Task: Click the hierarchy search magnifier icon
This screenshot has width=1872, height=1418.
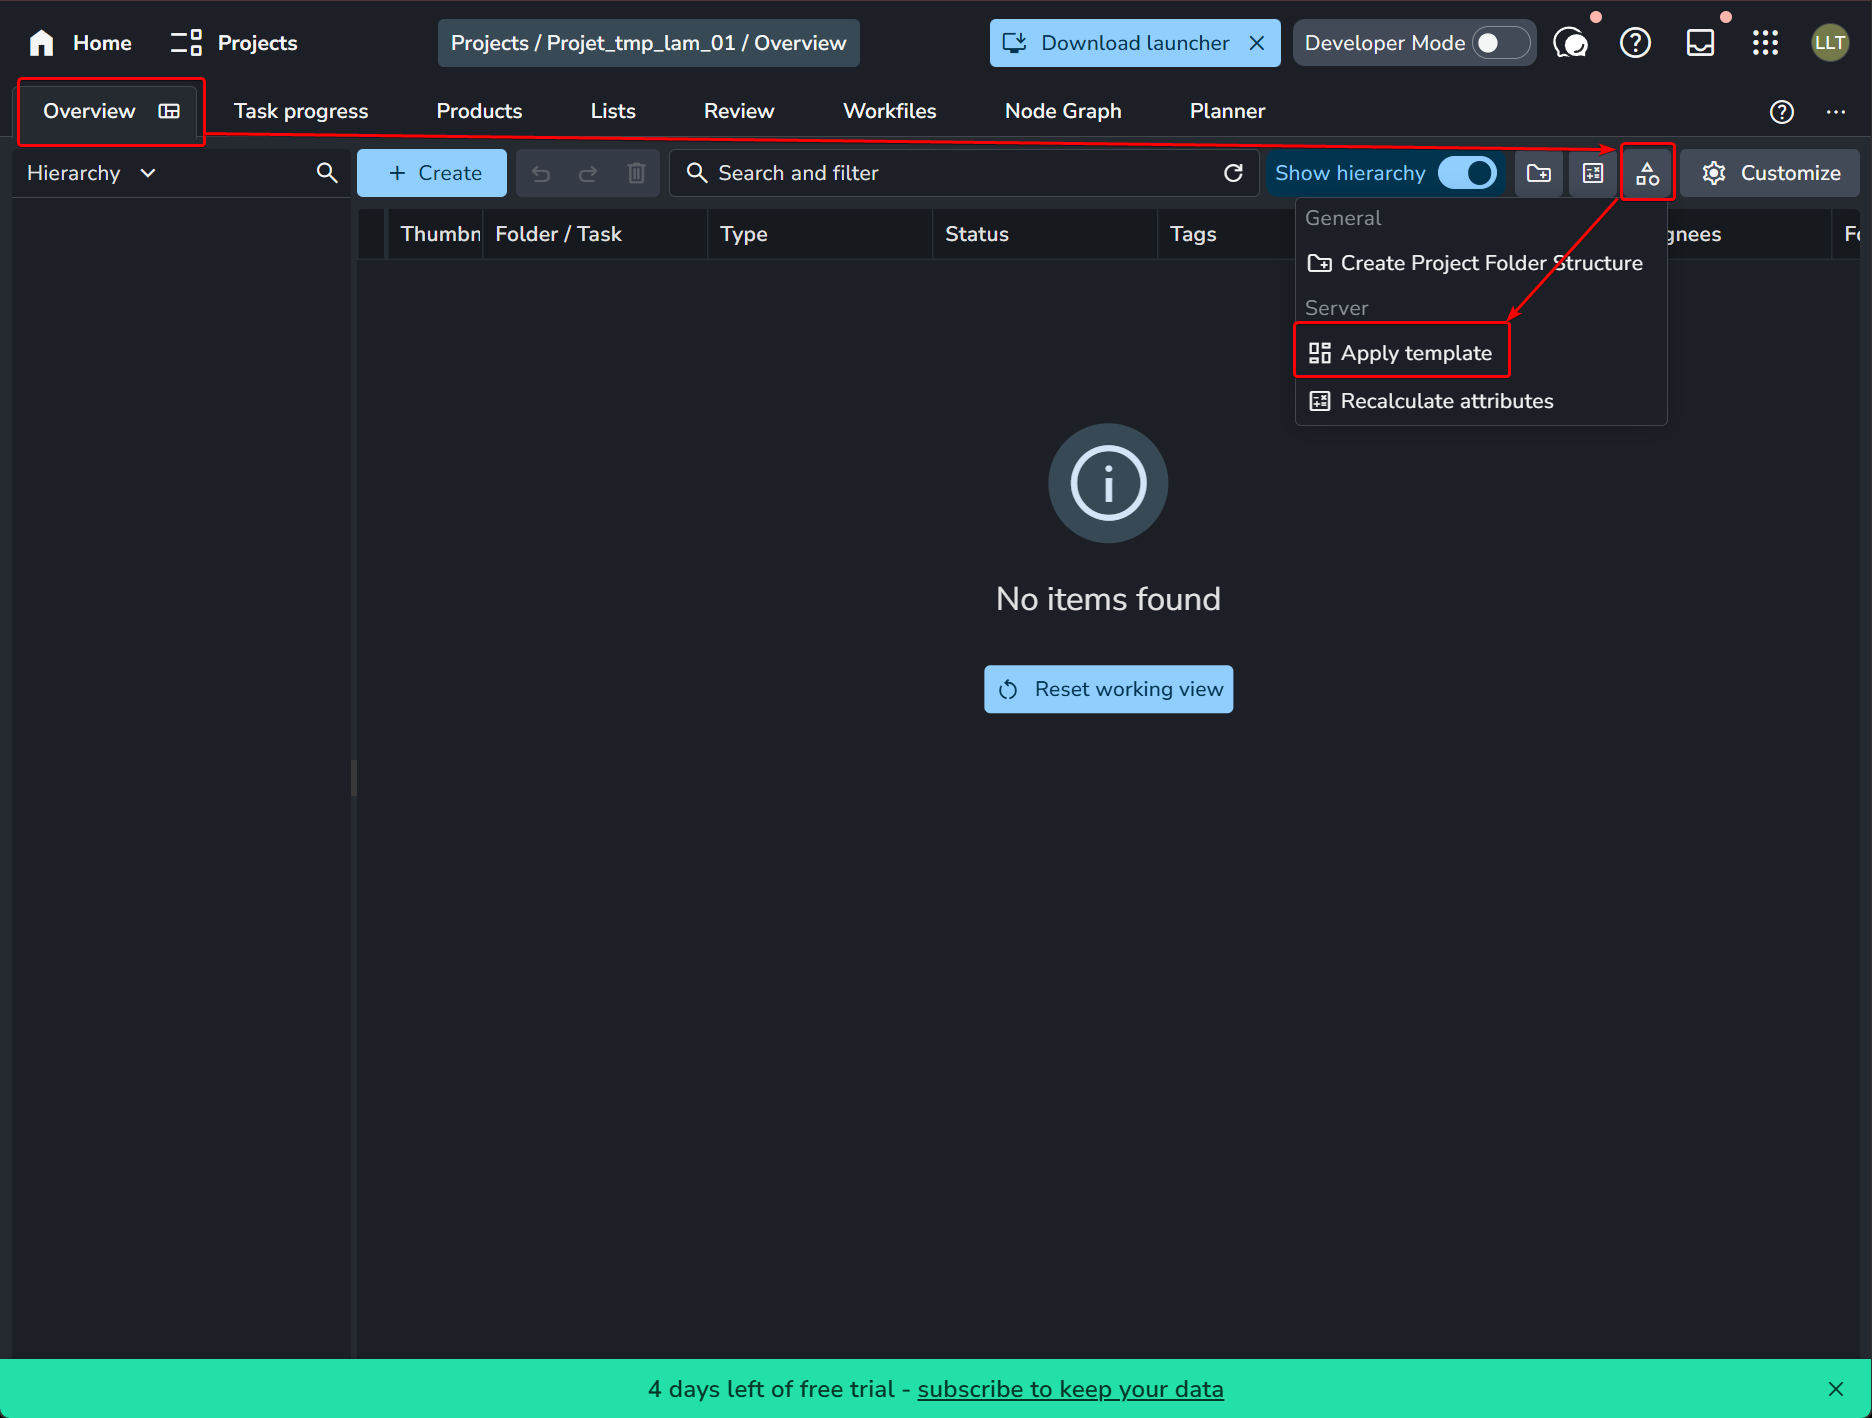Action: point(327,173)
